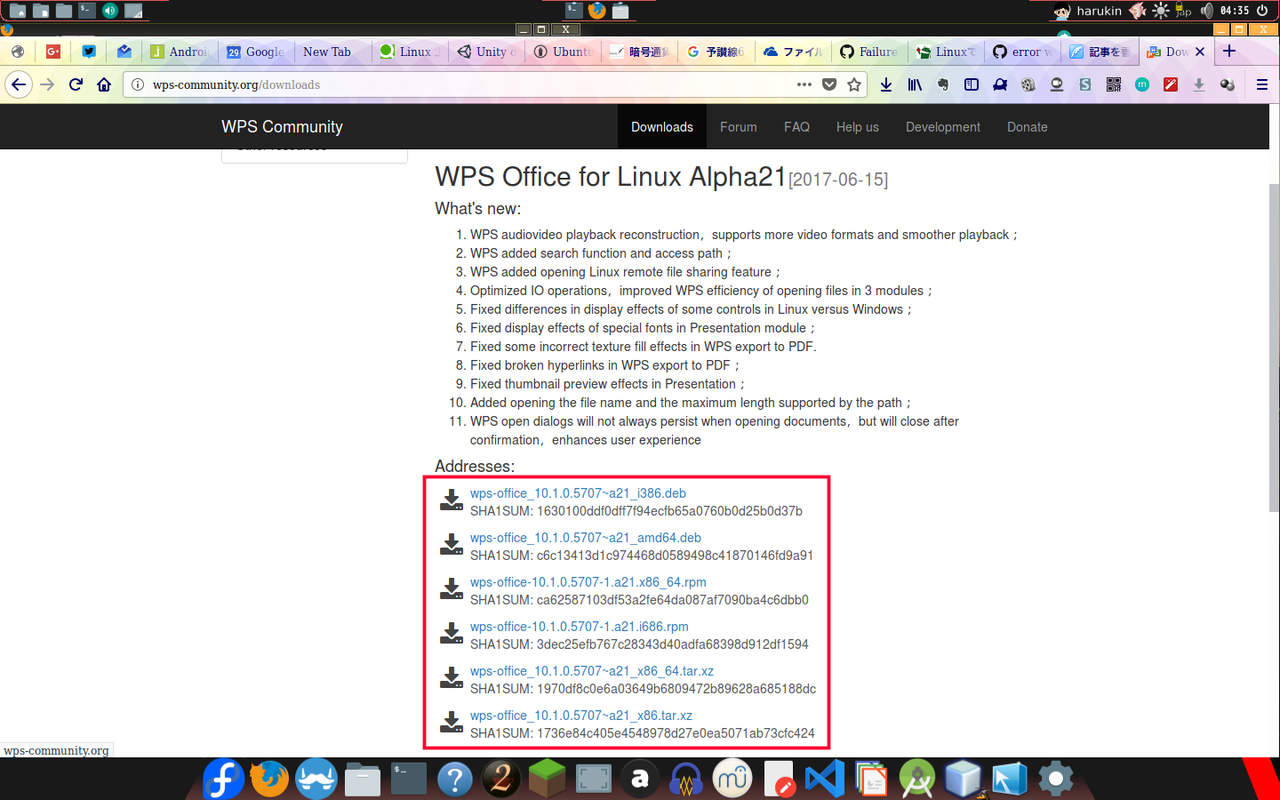Open system settings gear in the dock
Viewport: 1280px width, 800px height.
click(1056, 778)
